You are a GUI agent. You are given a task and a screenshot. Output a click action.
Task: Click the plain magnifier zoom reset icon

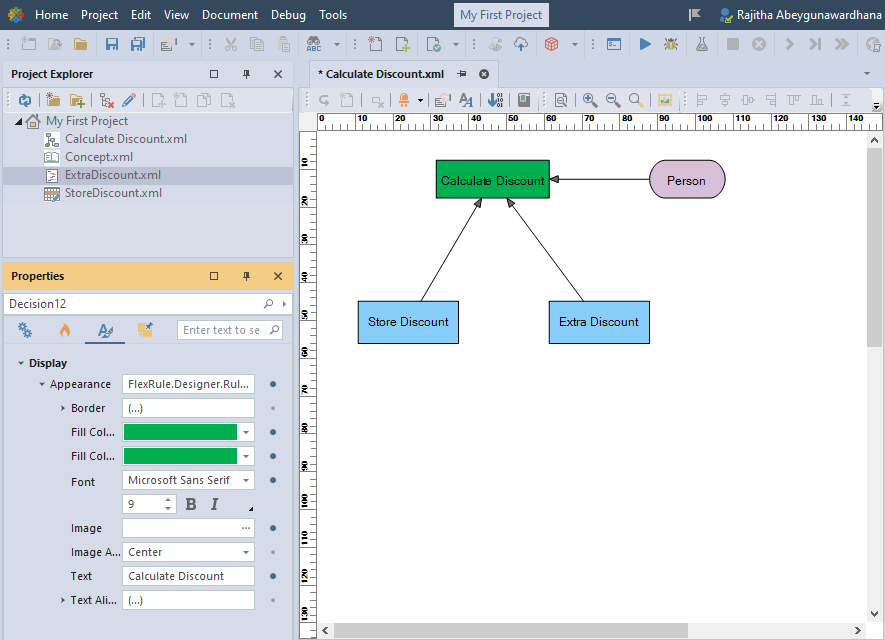point(636,100)
